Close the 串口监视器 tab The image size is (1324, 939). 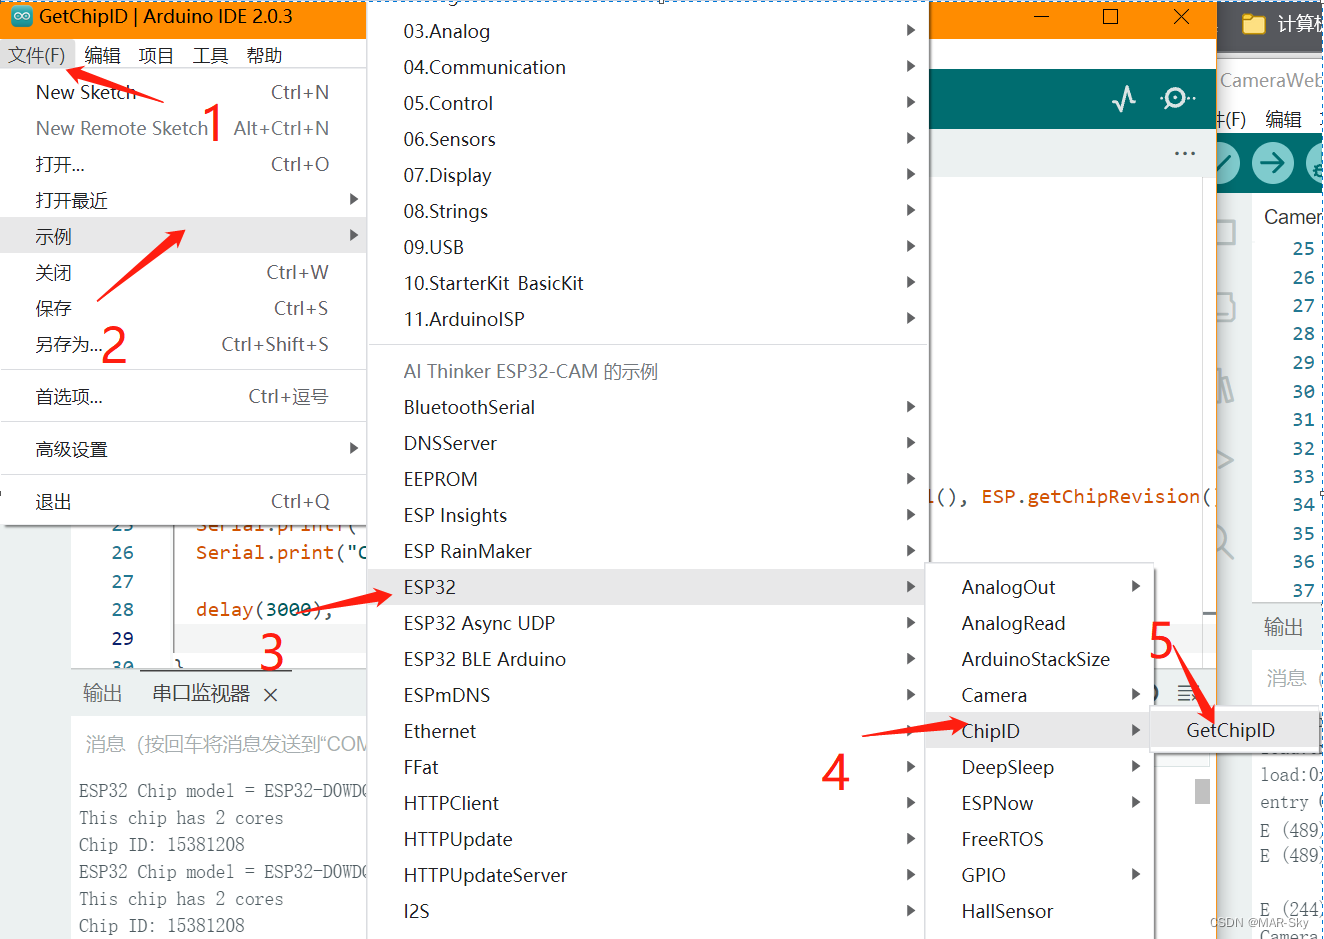point(271,694)
